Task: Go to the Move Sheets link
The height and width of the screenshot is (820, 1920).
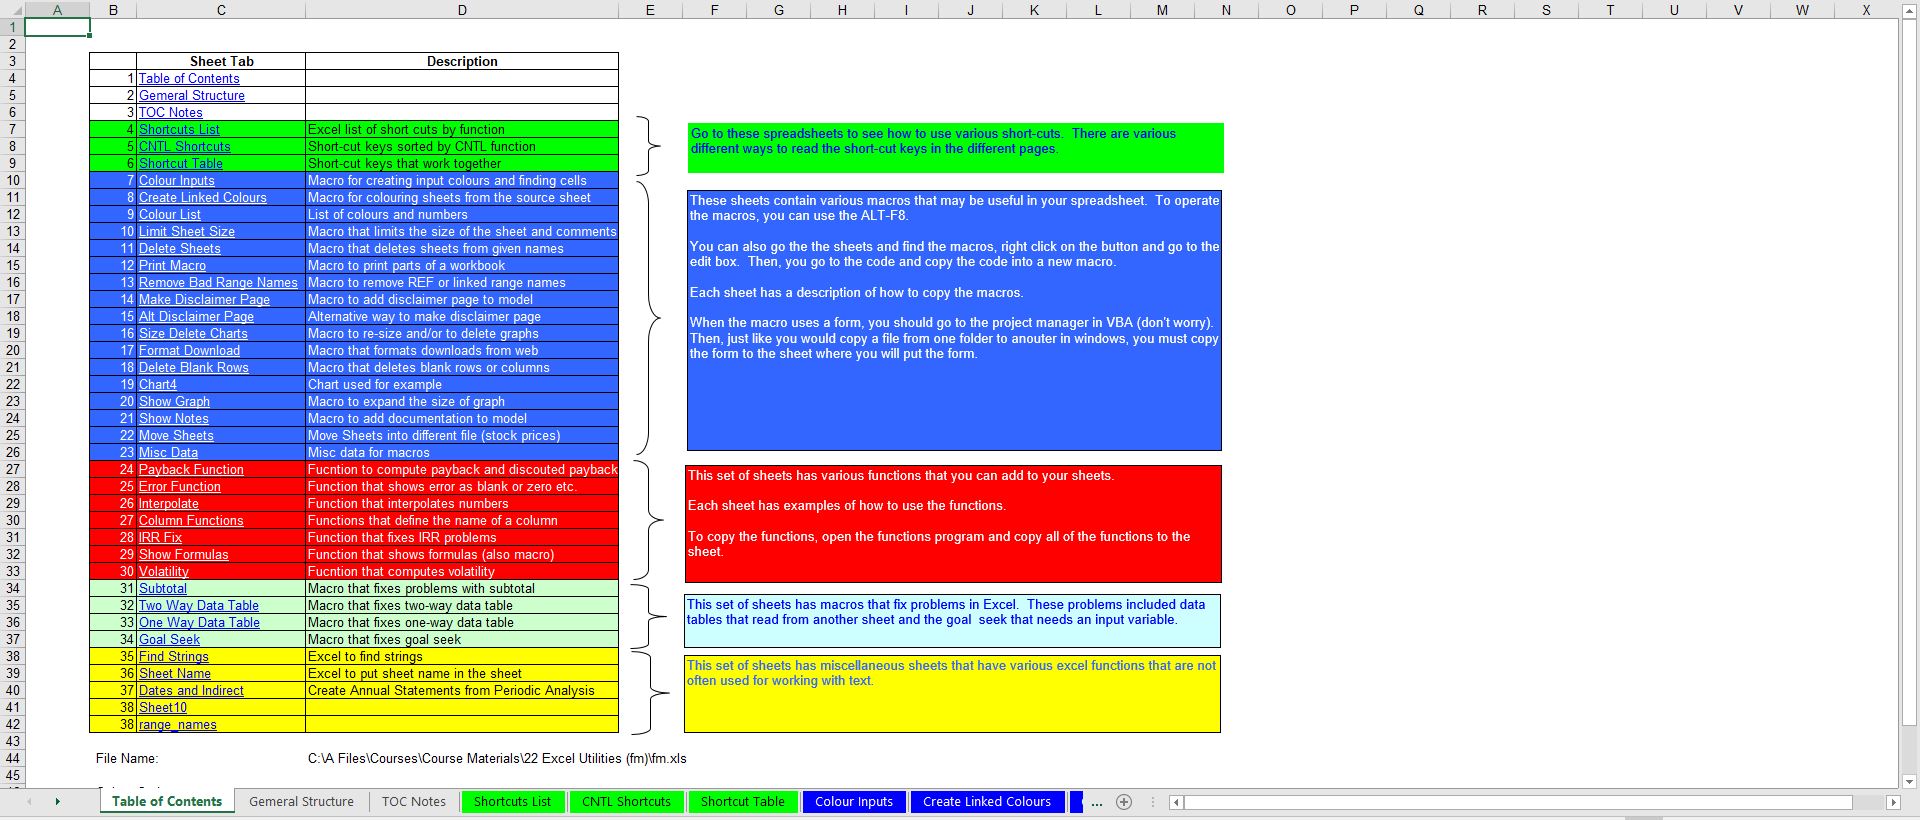Action: pyautogui.click(x=176, y=436)
